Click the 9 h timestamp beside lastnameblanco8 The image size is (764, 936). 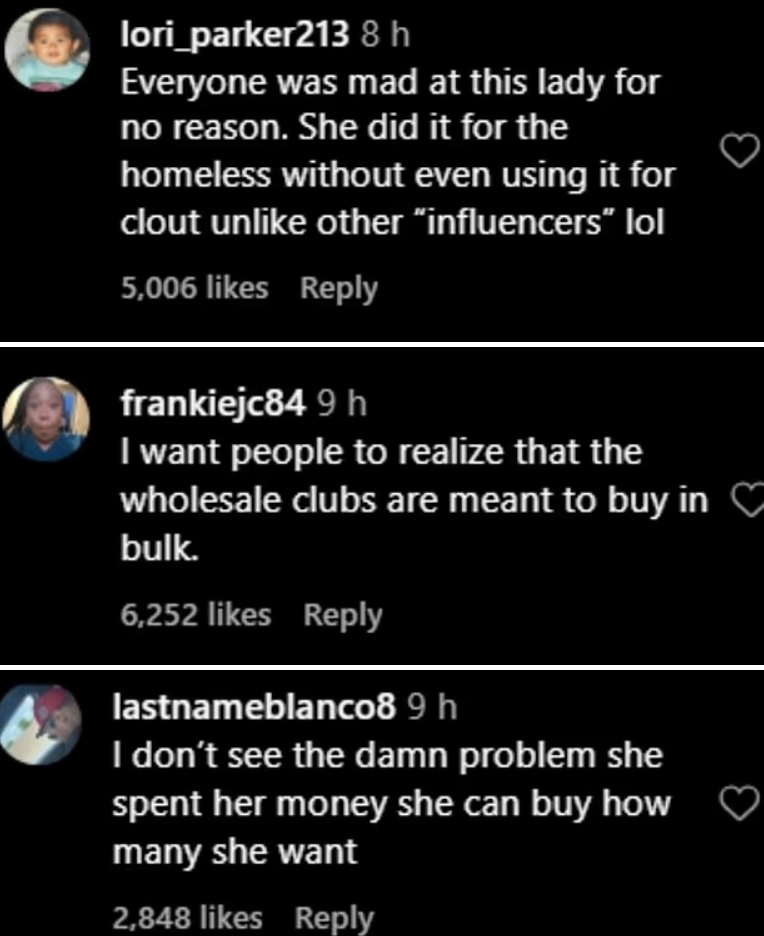pyautogui.click(x=433, y=707)
